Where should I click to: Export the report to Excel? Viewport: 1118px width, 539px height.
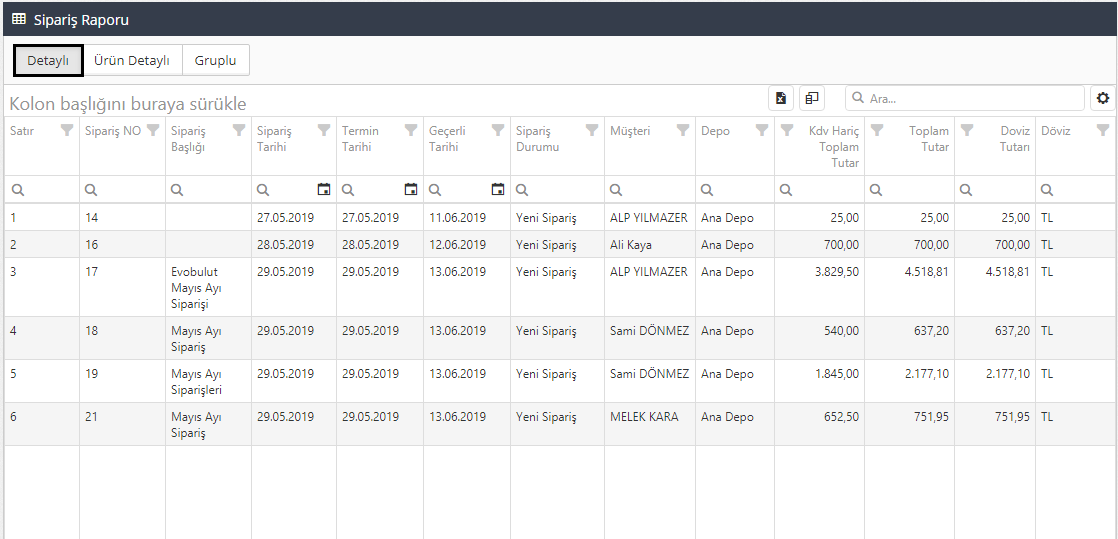781,98
